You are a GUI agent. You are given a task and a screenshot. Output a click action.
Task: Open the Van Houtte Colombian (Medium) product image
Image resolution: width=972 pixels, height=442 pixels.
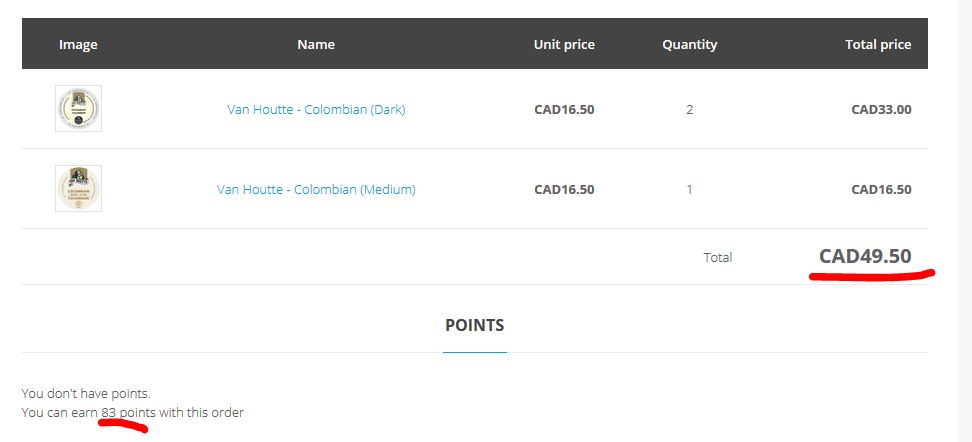78,189
